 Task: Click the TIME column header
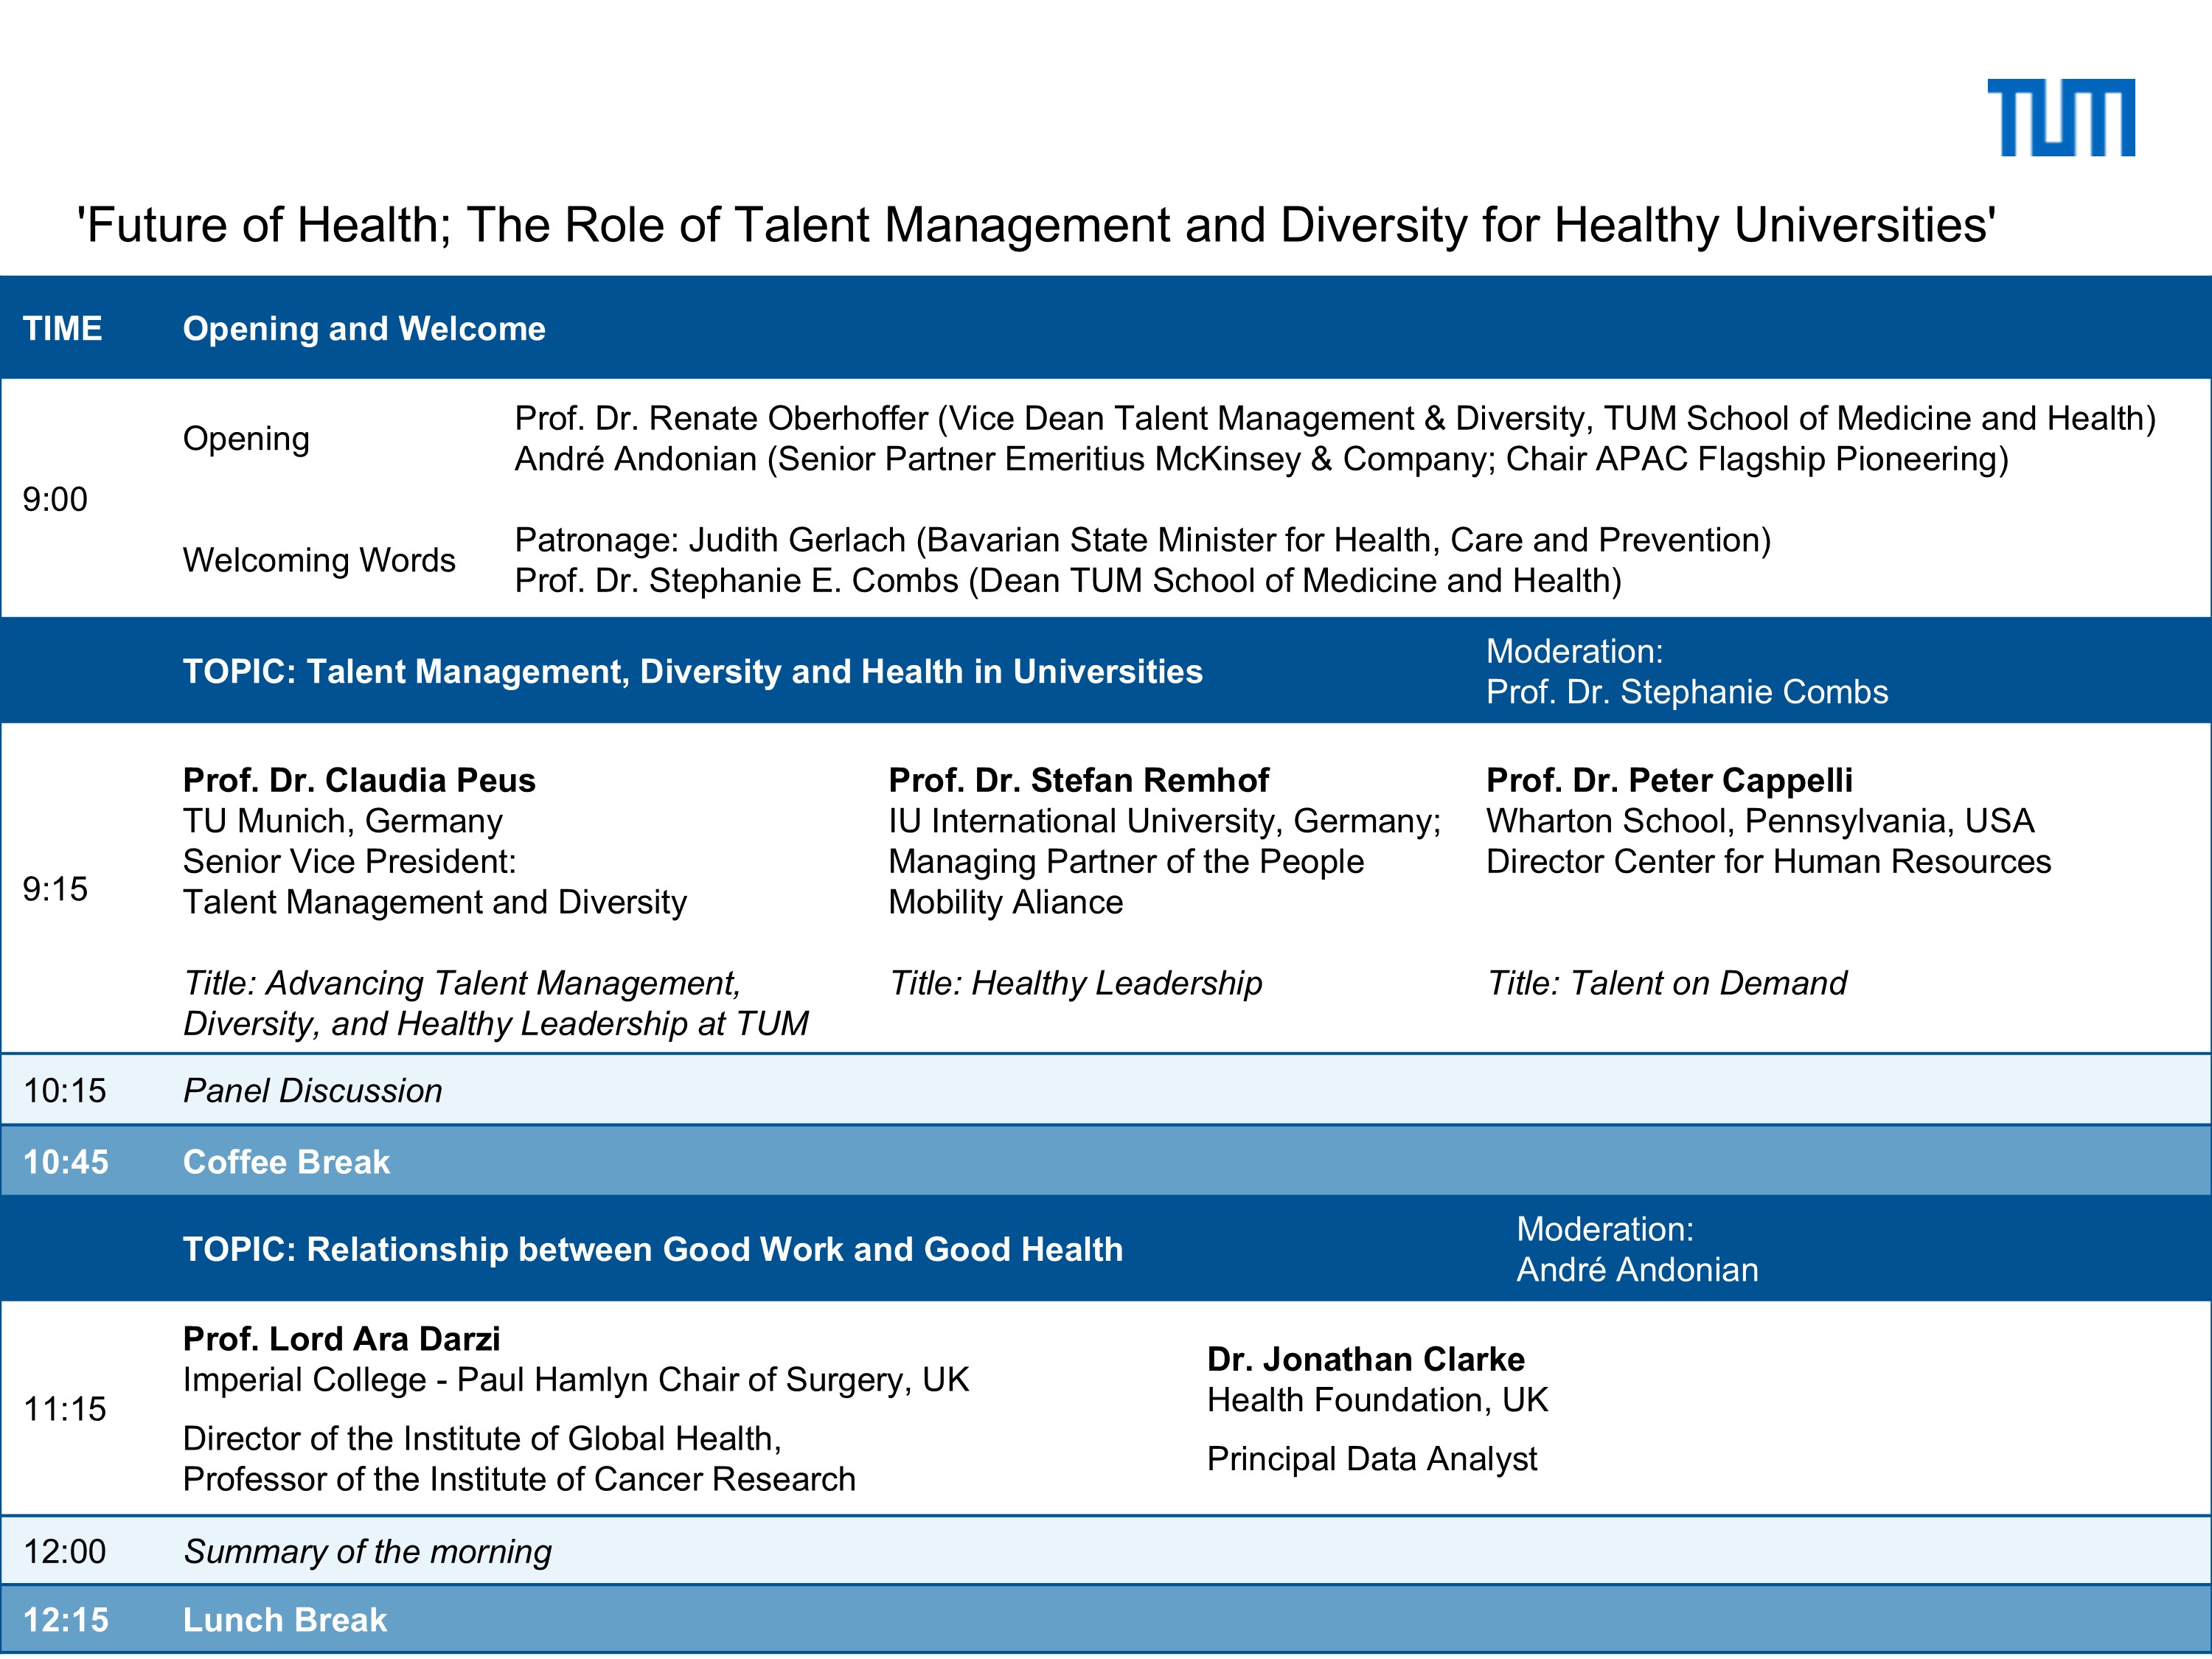click(62, 329)
